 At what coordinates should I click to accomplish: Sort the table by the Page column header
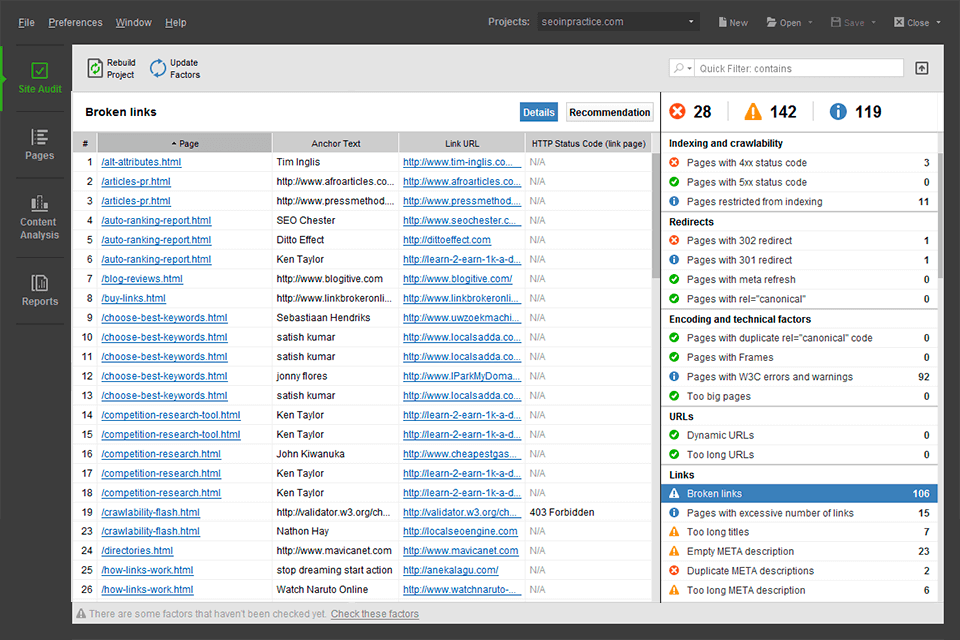pyautogui.click(x=185, y=143)
